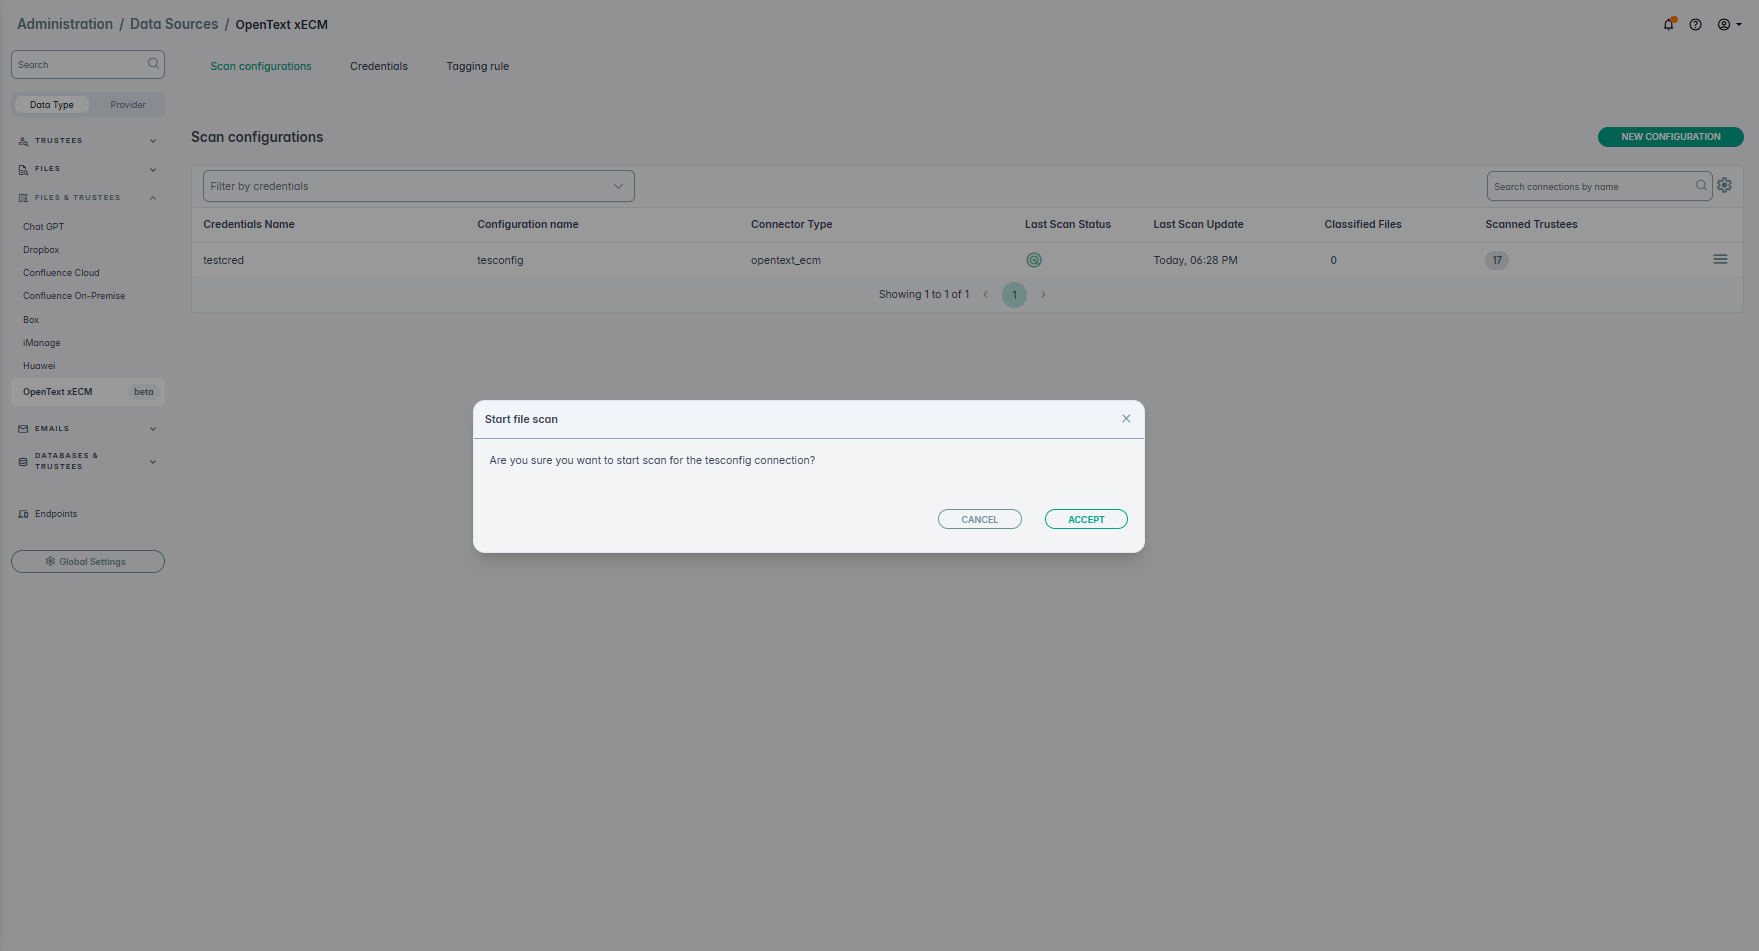
Task: Click the last scan status icon
Action: (1034, 260)
